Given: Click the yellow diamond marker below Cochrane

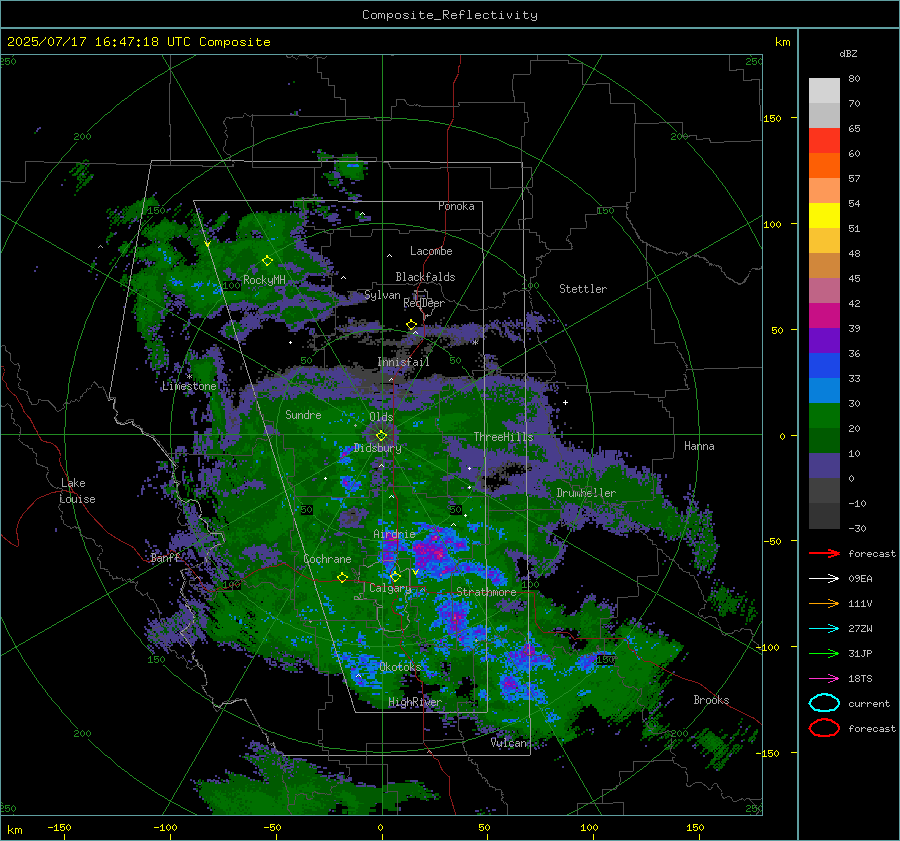Looking at the screenshot, I should click(x=343, y=577).
